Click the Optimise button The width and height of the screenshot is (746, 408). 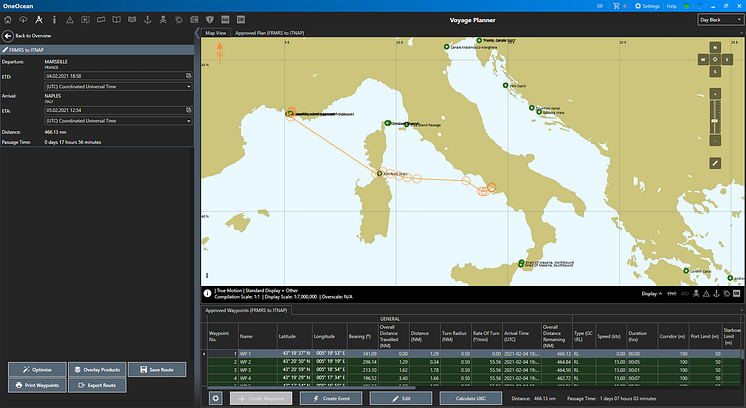(x=37, y=369)
